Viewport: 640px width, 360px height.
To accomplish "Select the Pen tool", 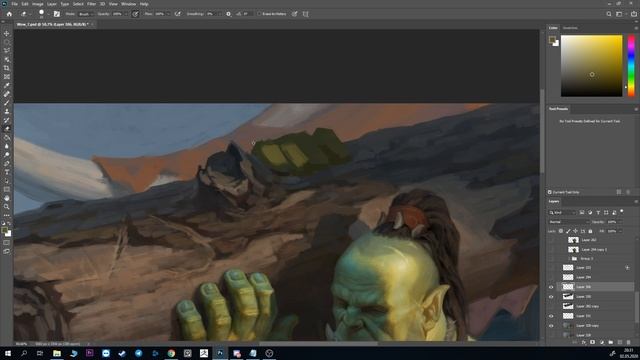I will click(x=7, y=163).
